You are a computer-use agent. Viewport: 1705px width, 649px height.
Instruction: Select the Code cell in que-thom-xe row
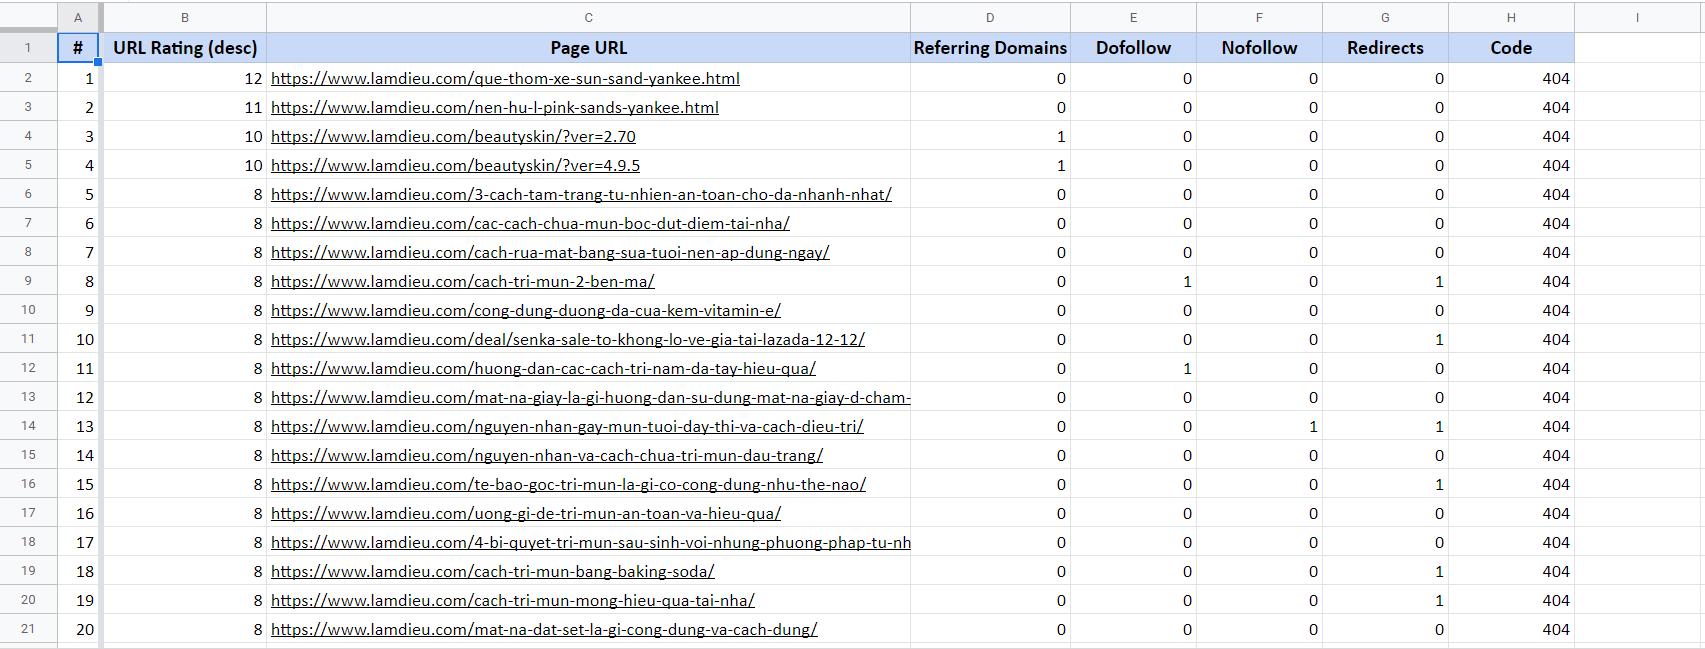click(1511, 78)
